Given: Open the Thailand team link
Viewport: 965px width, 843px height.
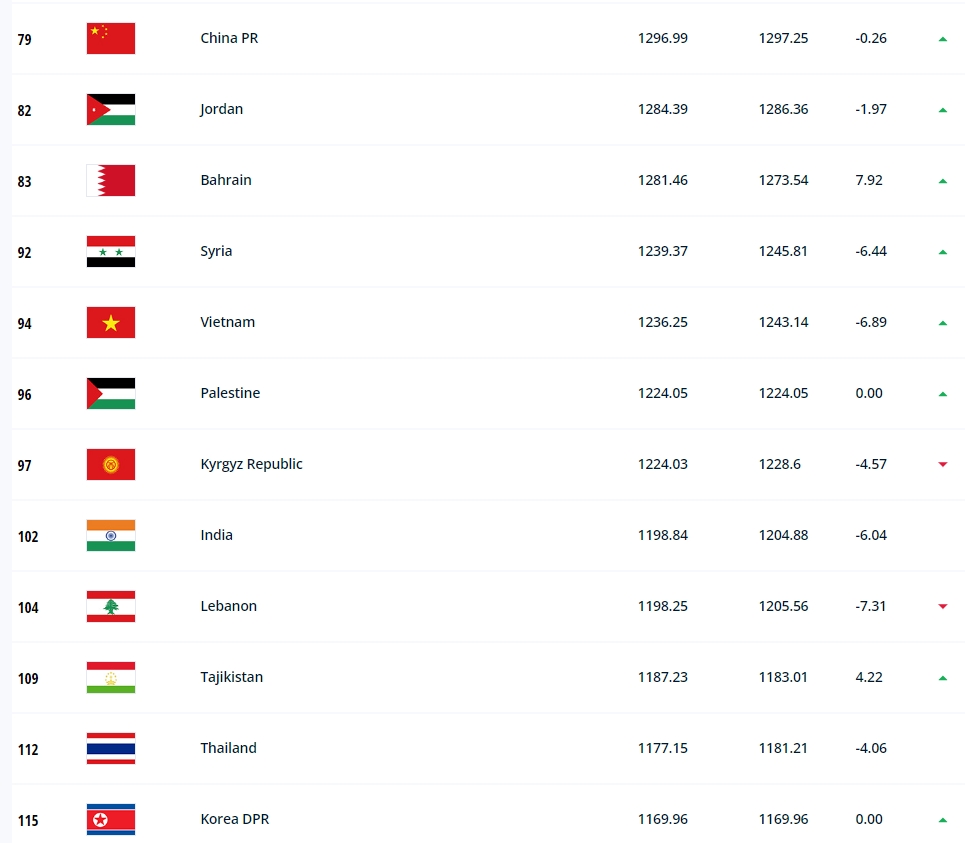Looking at the screenshot, I should coord(228,748).
